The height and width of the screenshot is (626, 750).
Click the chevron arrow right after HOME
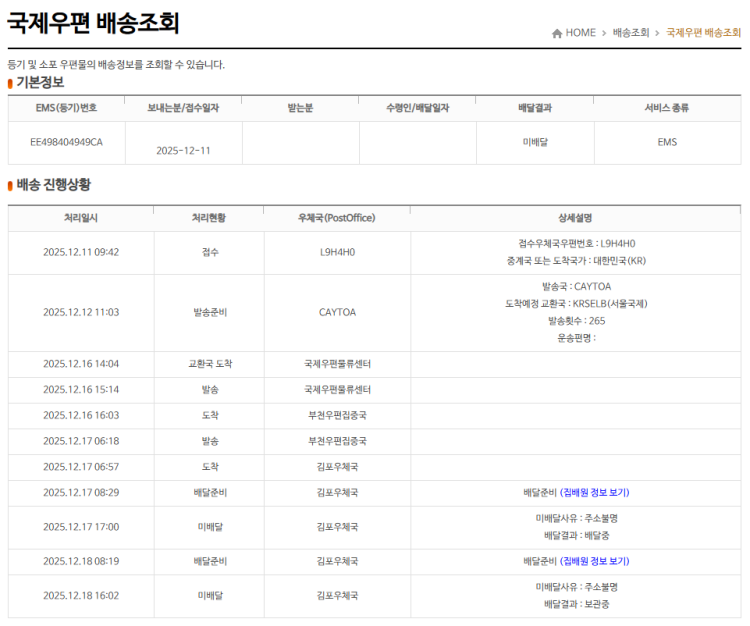click(x=604, y=33)
